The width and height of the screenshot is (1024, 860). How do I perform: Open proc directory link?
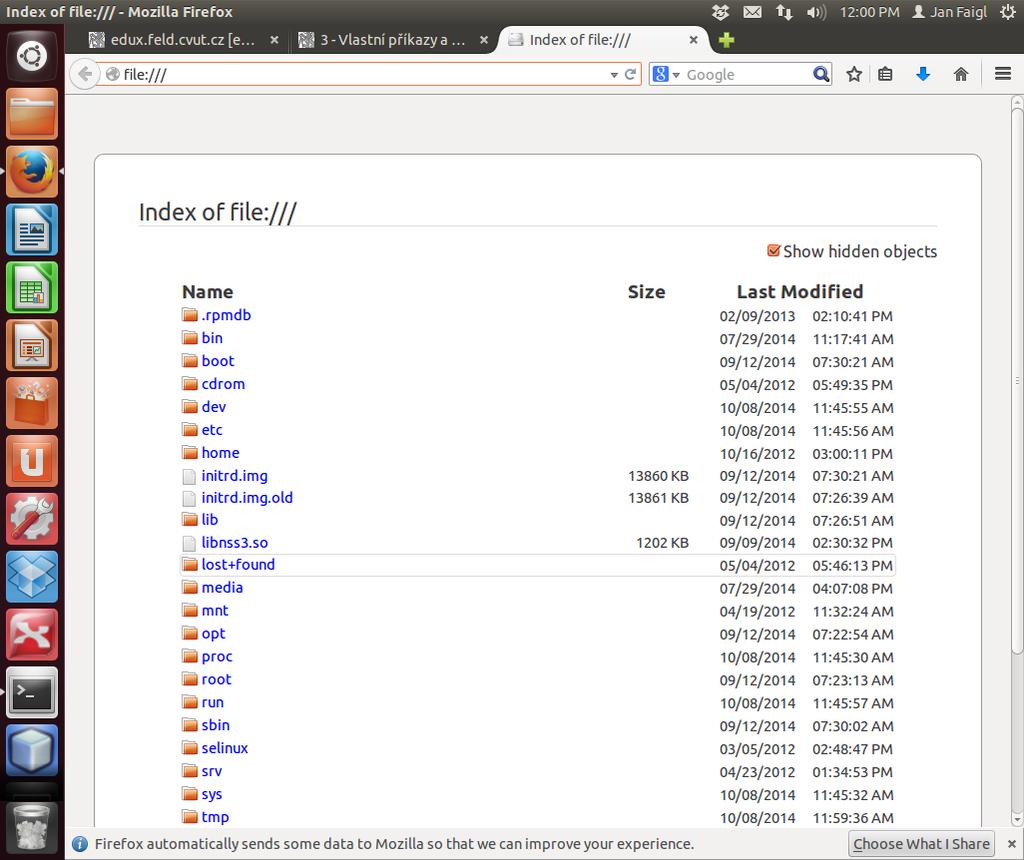click(x=217, y=656)
